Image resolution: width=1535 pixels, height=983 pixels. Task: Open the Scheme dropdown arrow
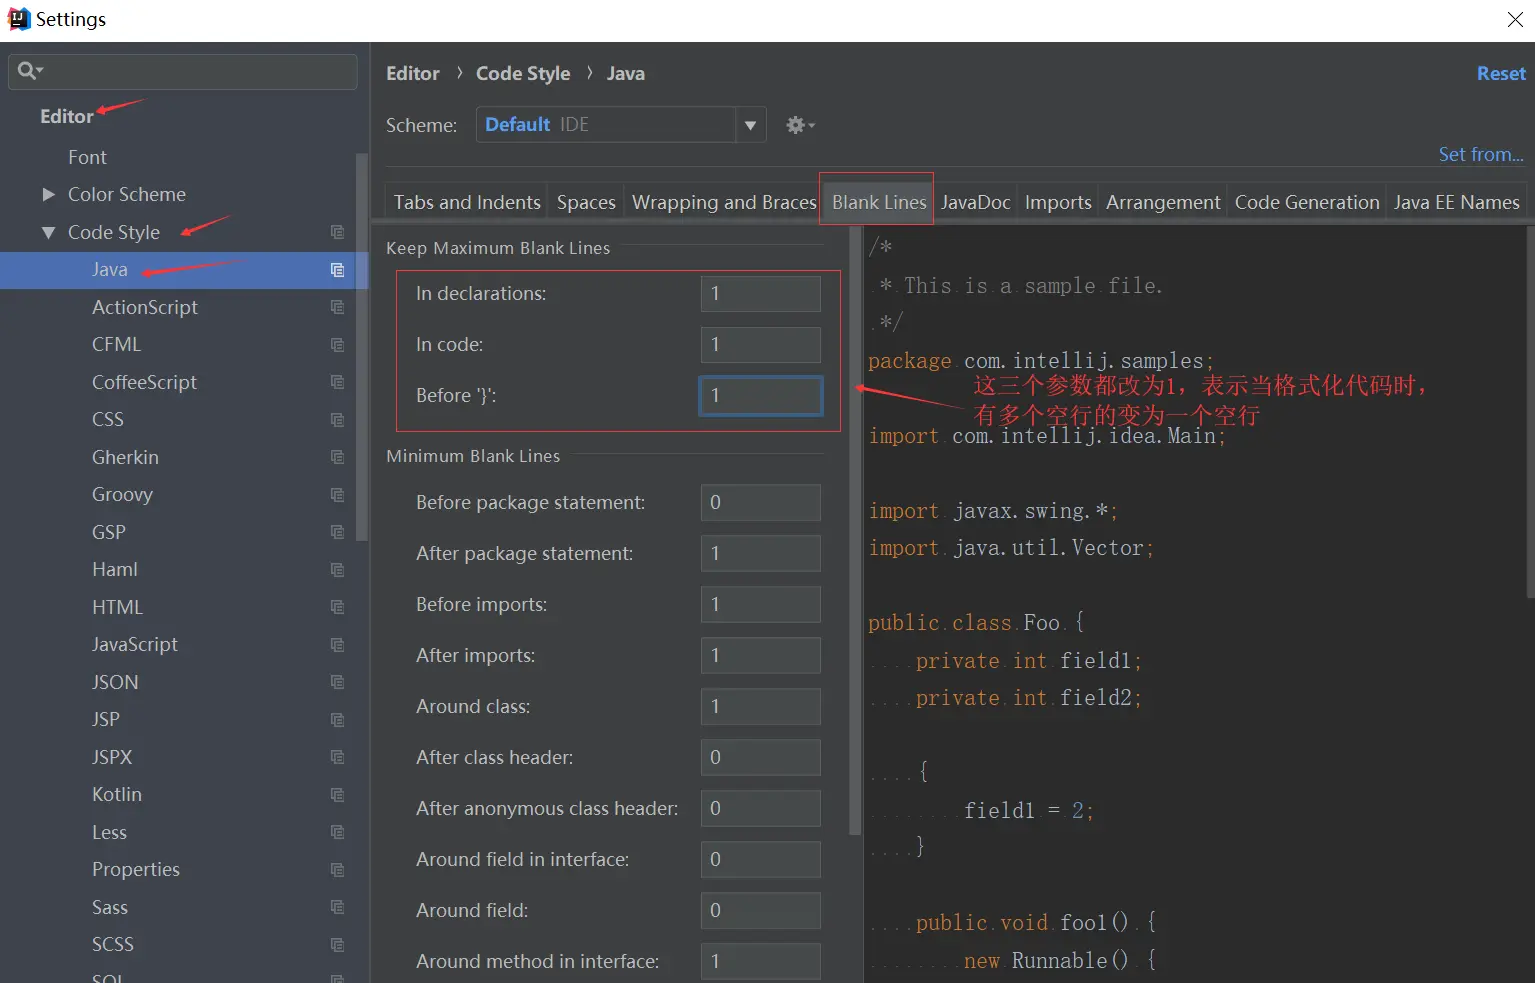751,125
